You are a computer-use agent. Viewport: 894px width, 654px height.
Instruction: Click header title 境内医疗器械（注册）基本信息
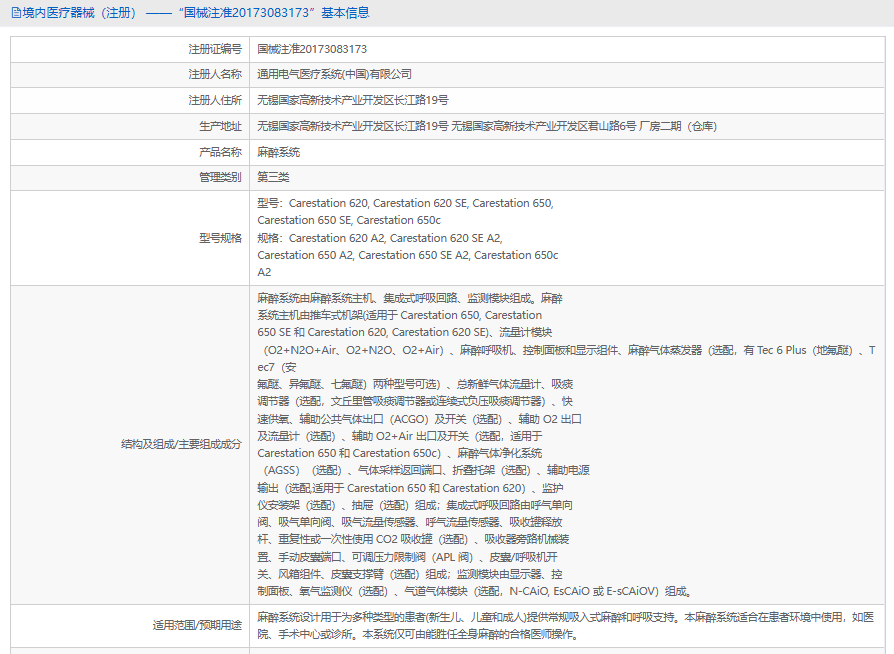[196, 13]
